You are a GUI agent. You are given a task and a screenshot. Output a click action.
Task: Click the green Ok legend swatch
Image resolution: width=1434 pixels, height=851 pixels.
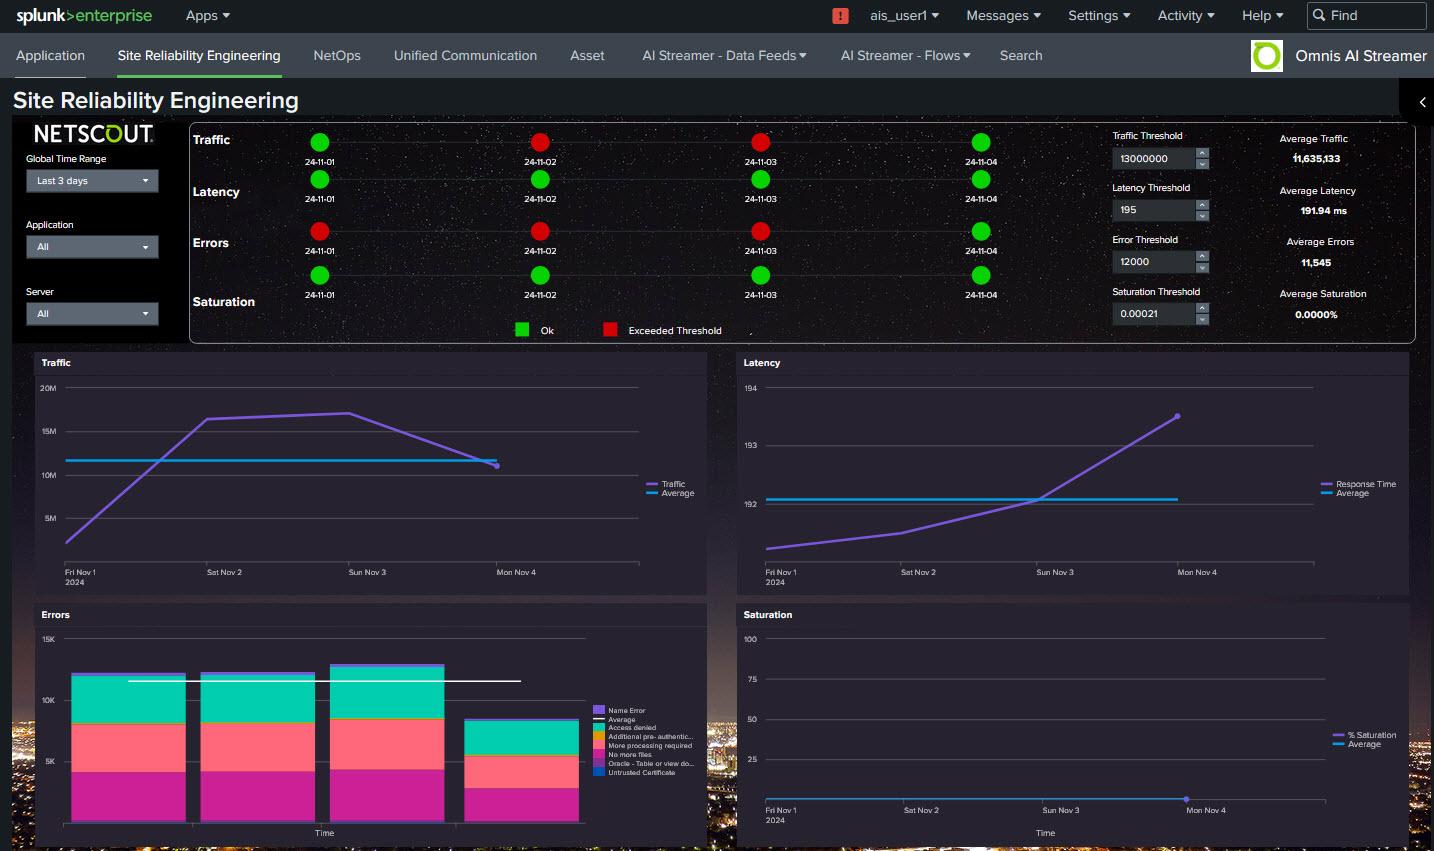pyautogui.click(x=522, y=330)
